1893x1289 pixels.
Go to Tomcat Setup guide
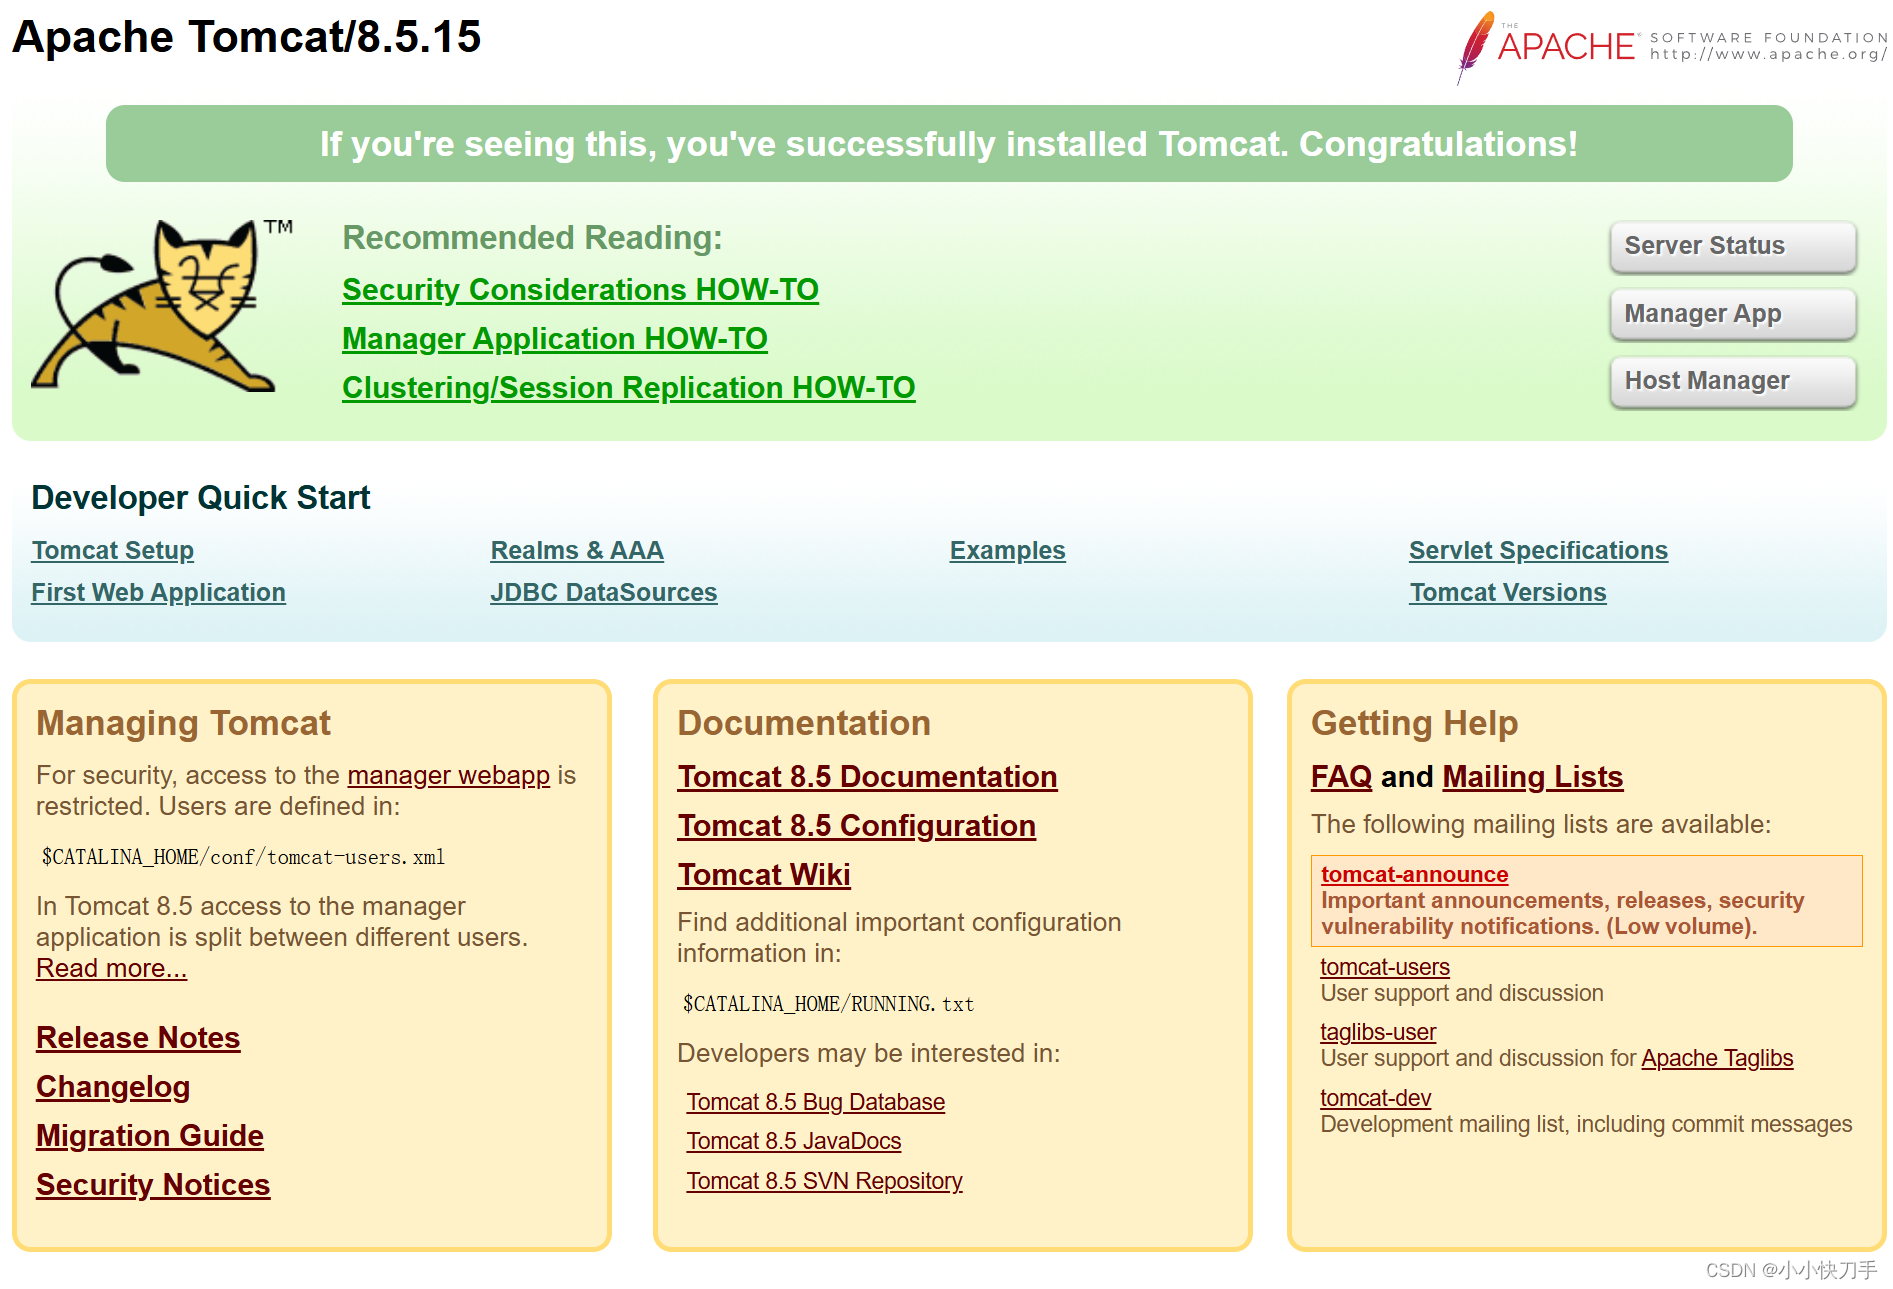(113, 551)
